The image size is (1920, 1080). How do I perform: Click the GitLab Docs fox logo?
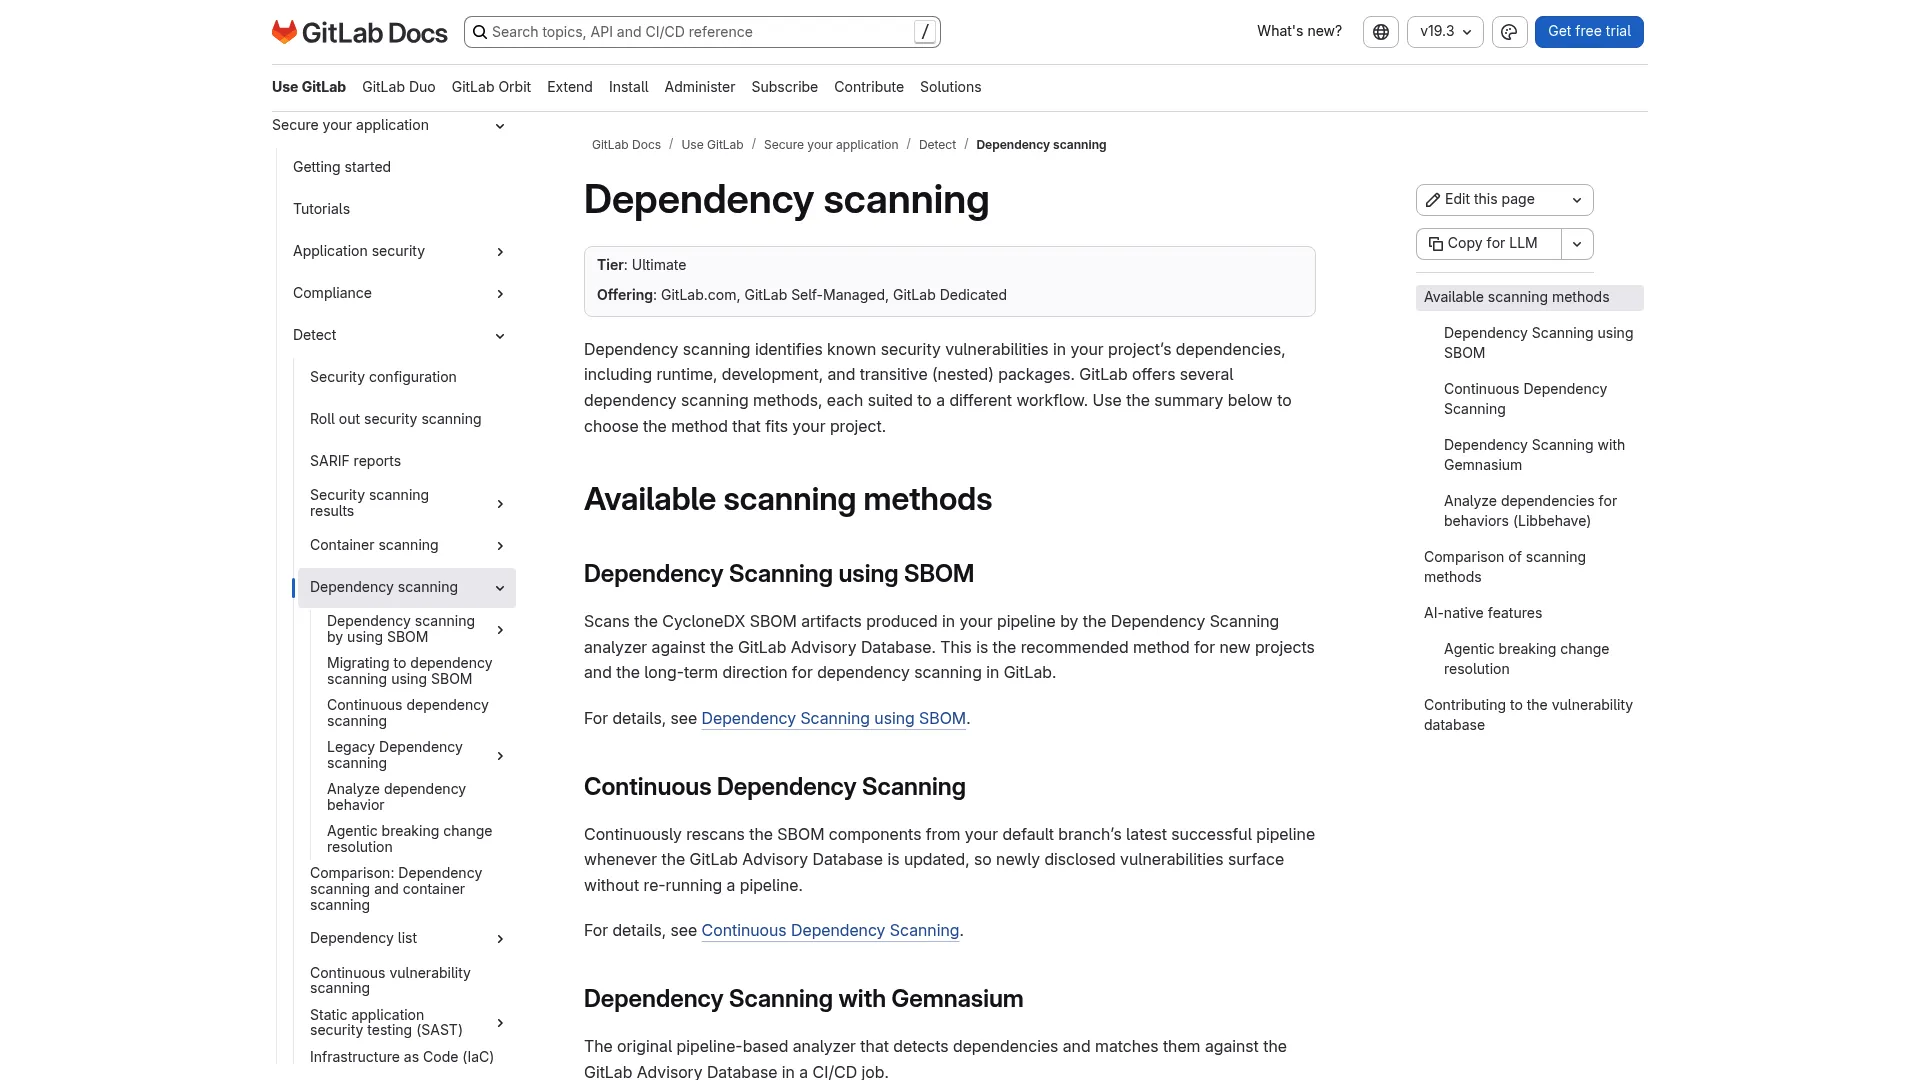[285, 32]
